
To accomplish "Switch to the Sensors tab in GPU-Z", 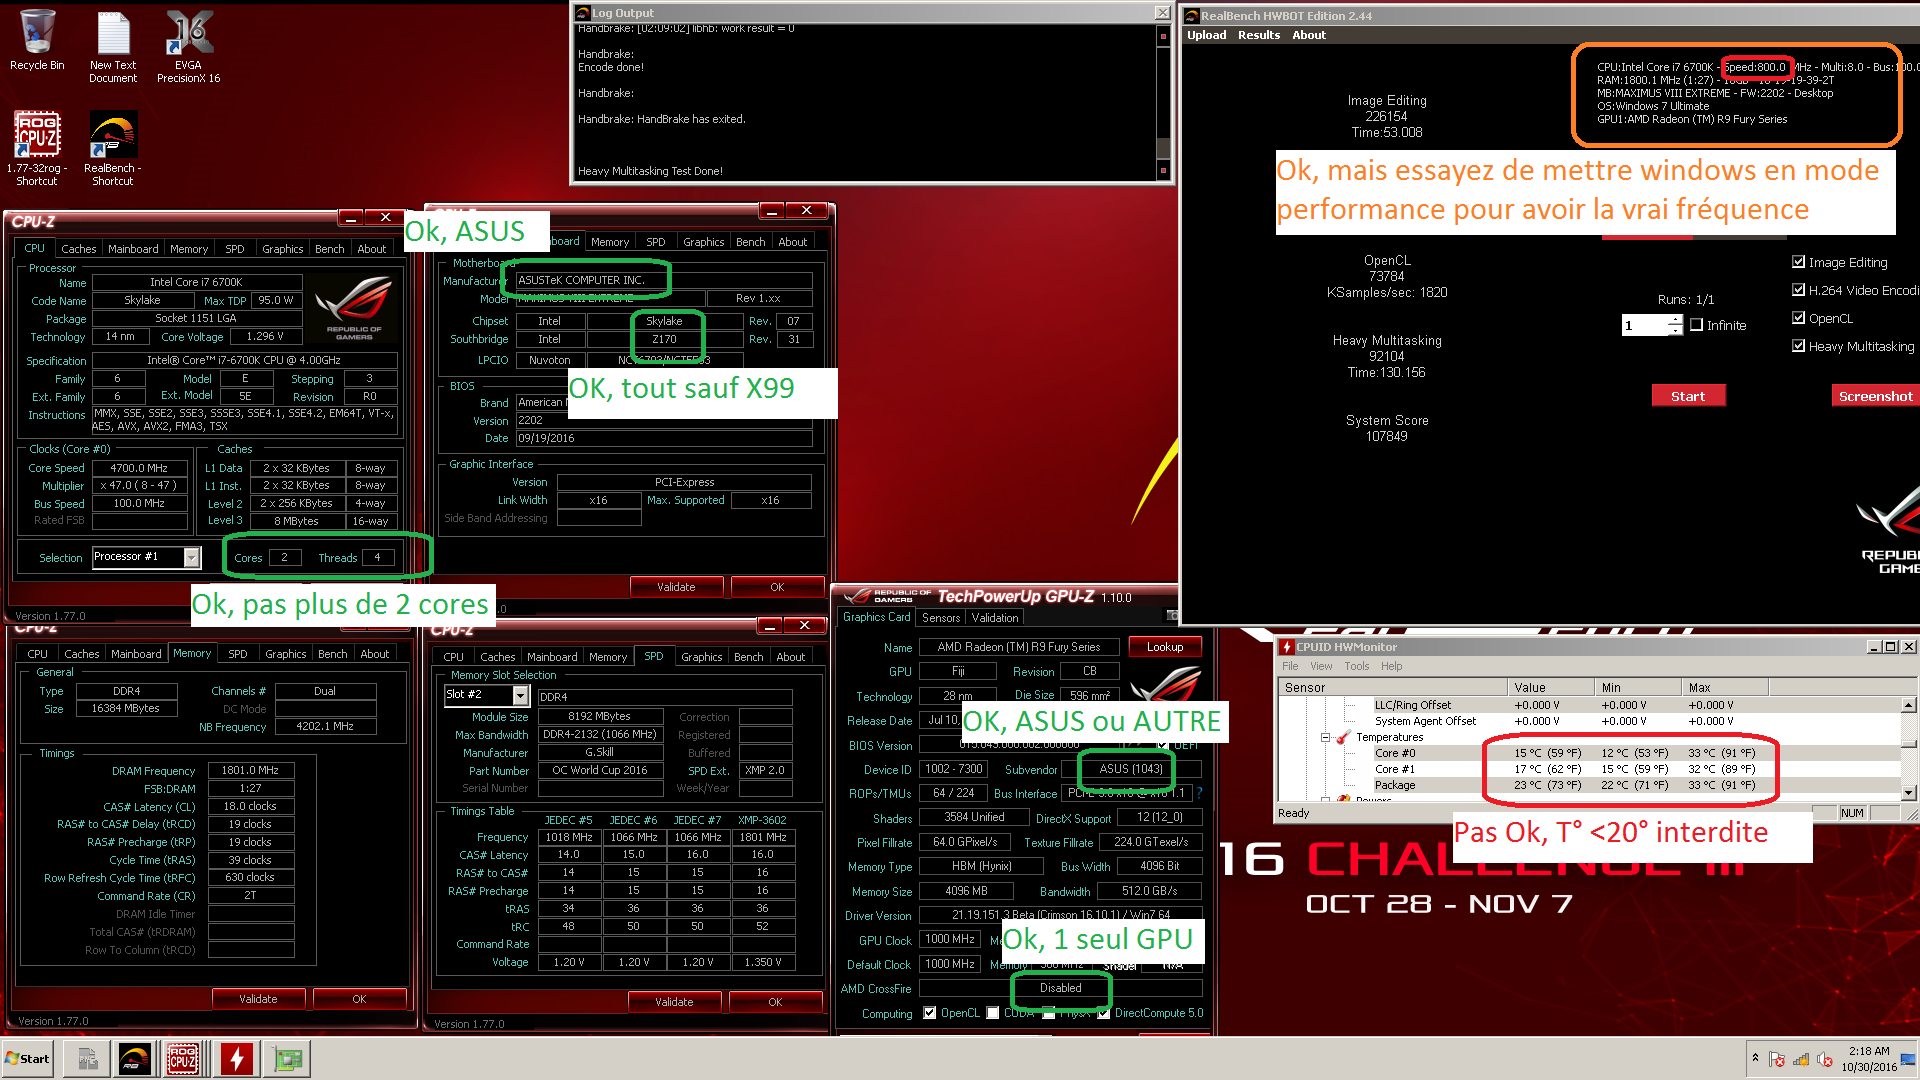I will 940,618.
